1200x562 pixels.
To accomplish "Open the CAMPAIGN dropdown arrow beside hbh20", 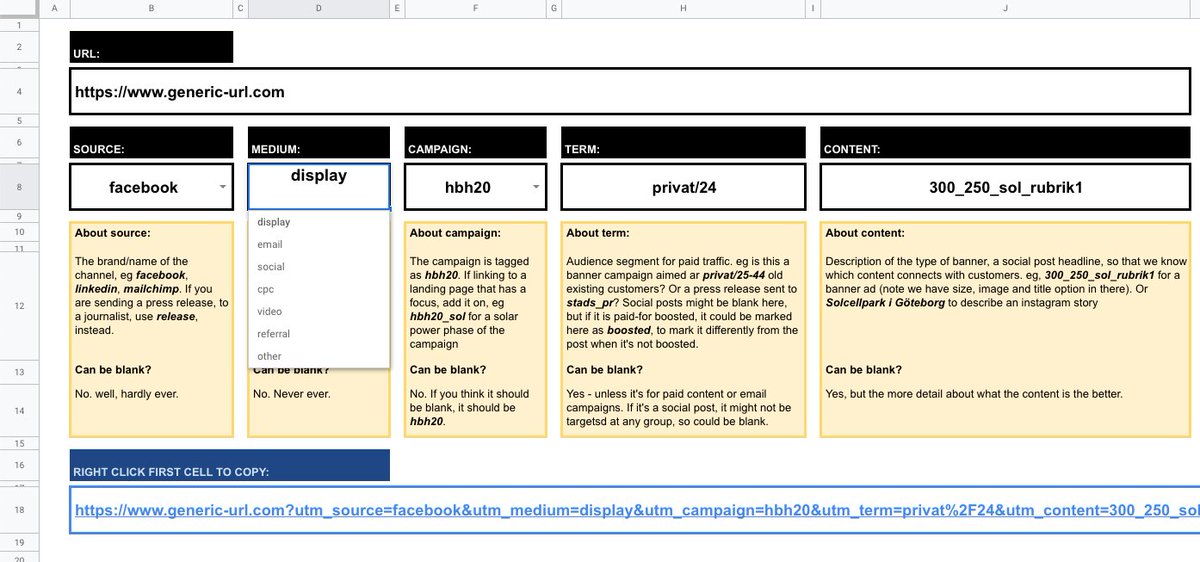I will point(537,187).
